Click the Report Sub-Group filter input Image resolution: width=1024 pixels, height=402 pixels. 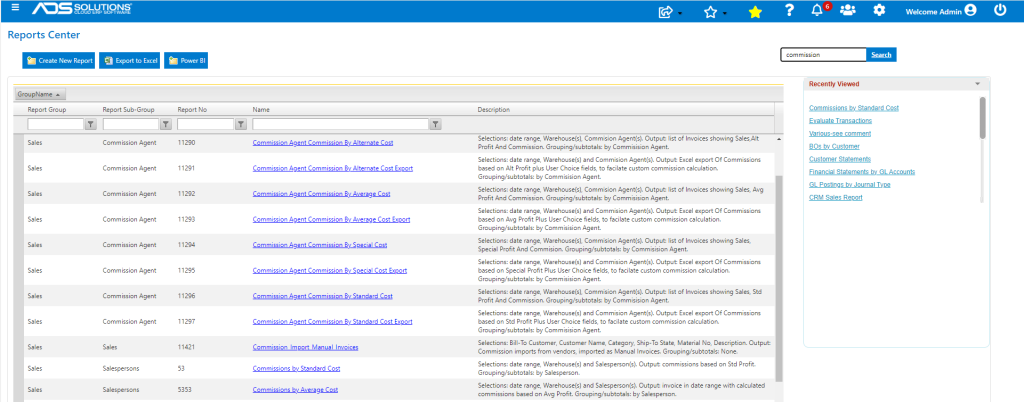tap(131, 124)
